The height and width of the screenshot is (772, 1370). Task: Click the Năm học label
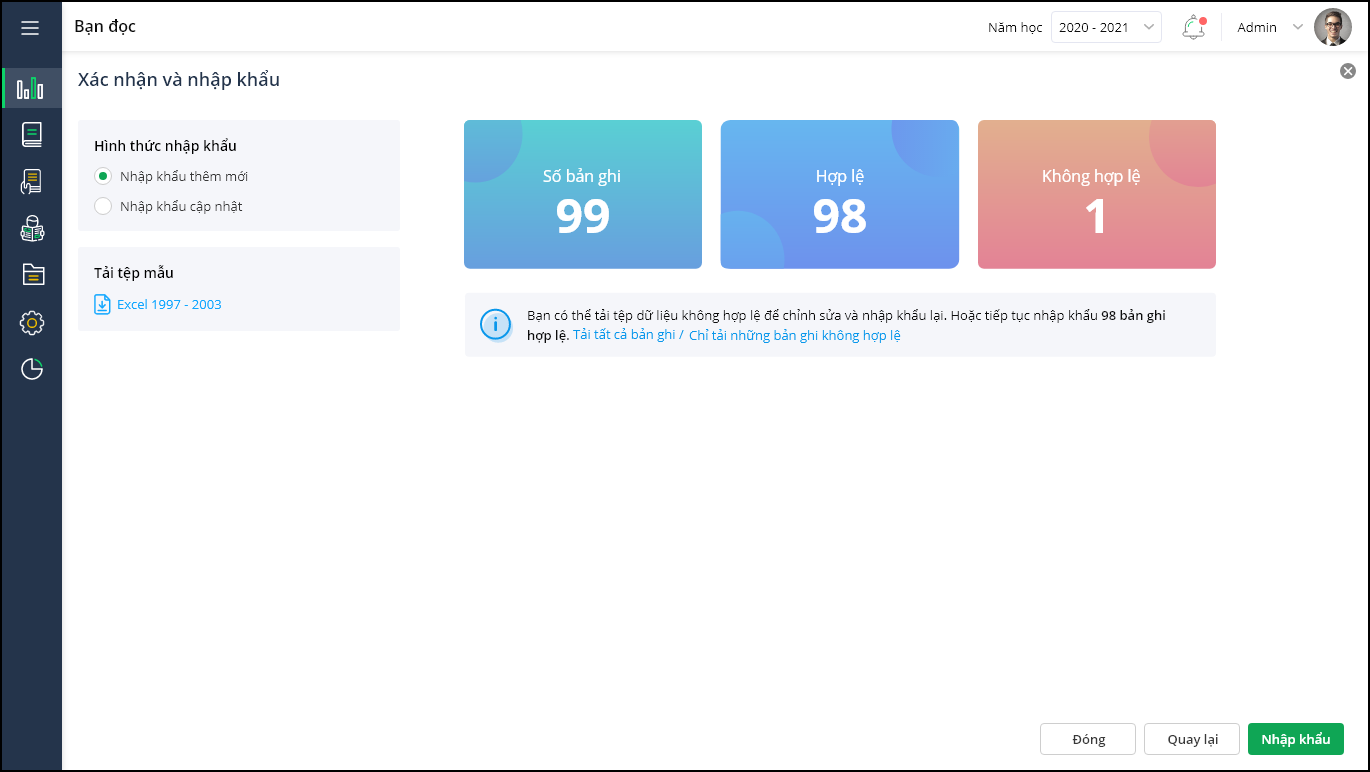tap(1016, 28)
